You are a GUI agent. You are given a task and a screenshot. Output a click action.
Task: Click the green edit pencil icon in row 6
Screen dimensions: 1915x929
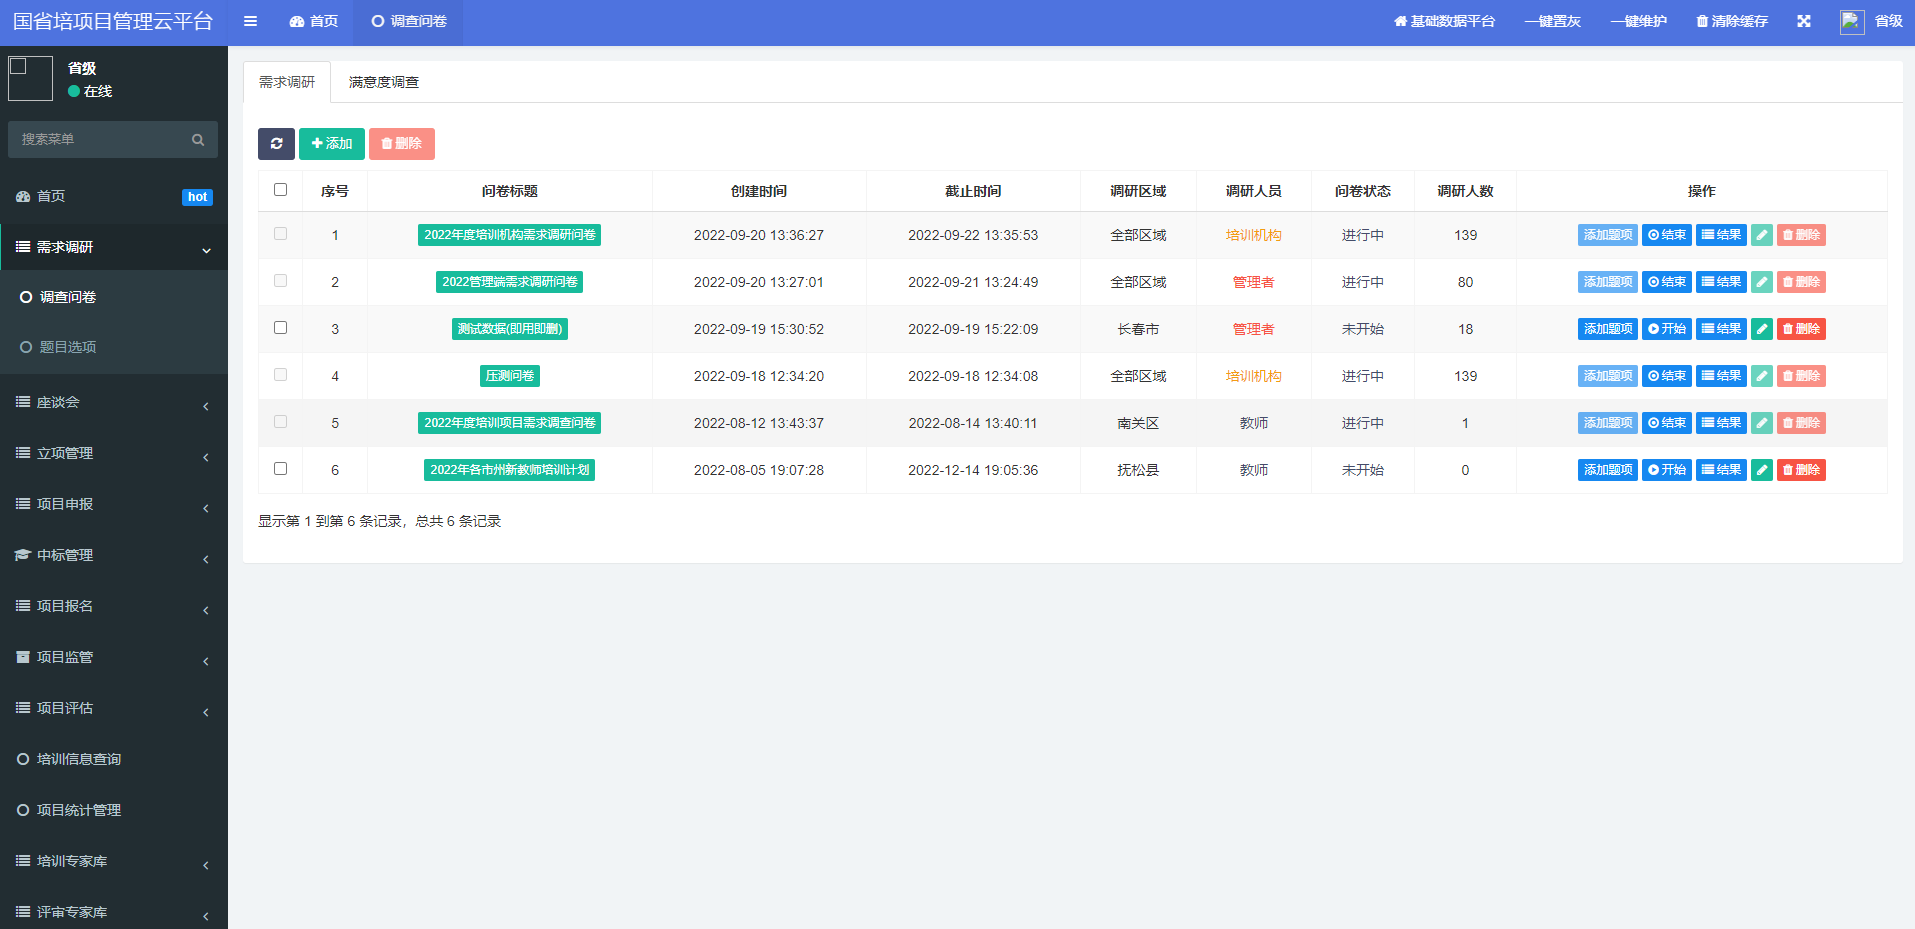click(x=1761, y=470)
